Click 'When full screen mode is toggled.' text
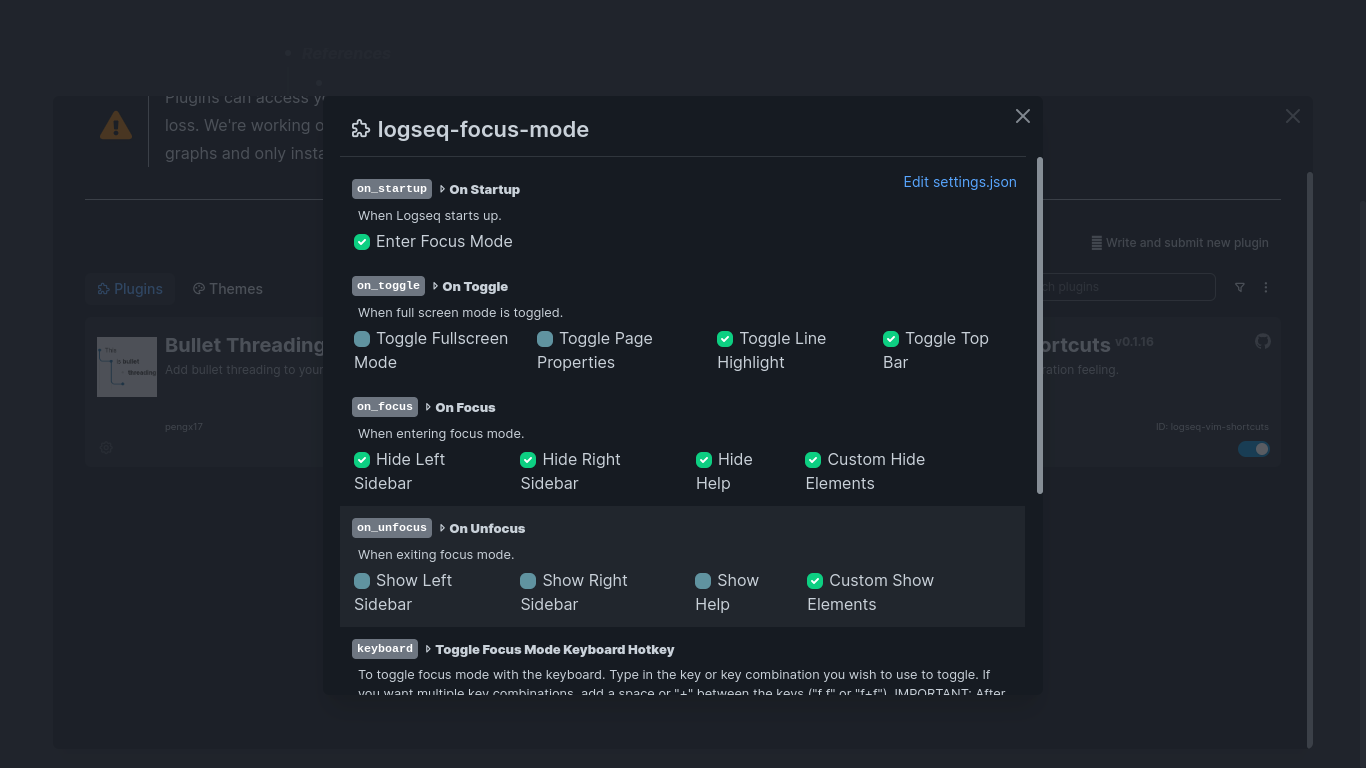1366x768 pixels. click(x=460, y=313)
